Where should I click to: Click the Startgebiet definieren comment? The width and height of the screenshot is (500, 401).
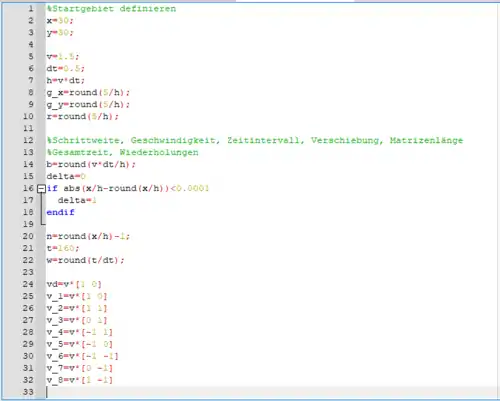pos(111,9)
